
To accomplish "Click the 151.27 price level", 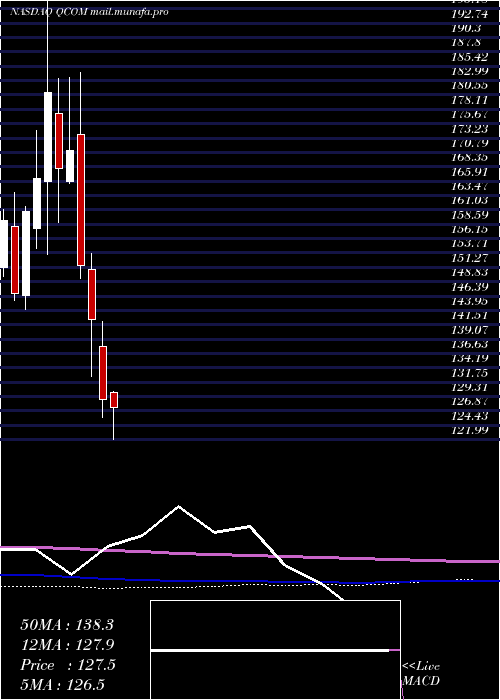I will pos(470,258).
